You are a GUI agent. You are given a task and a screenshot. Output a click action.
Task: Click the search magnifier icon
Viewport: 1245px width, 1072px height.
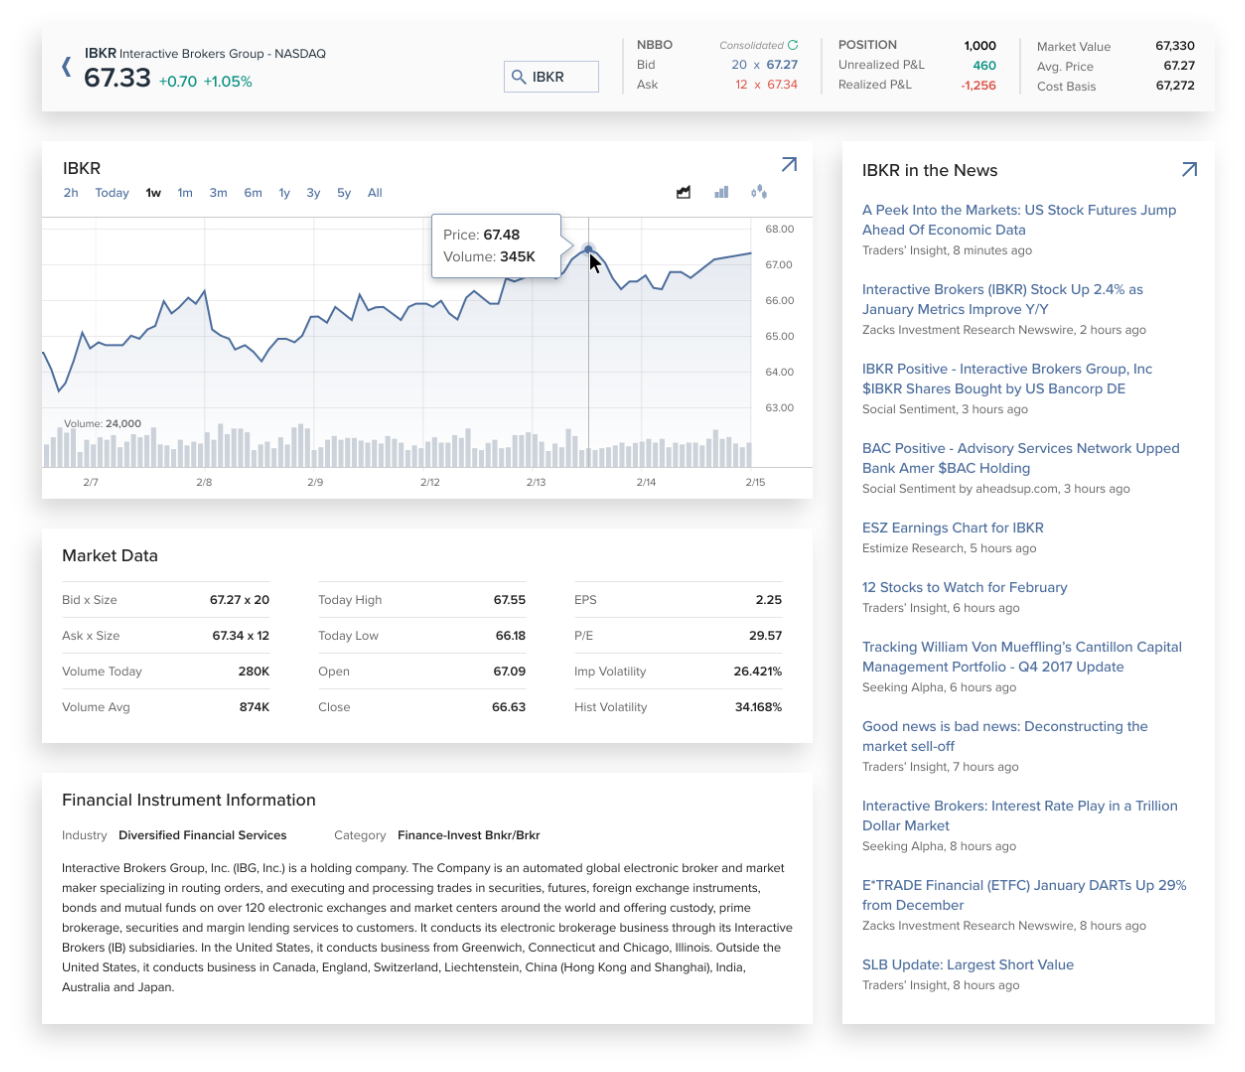pos(518,77)
